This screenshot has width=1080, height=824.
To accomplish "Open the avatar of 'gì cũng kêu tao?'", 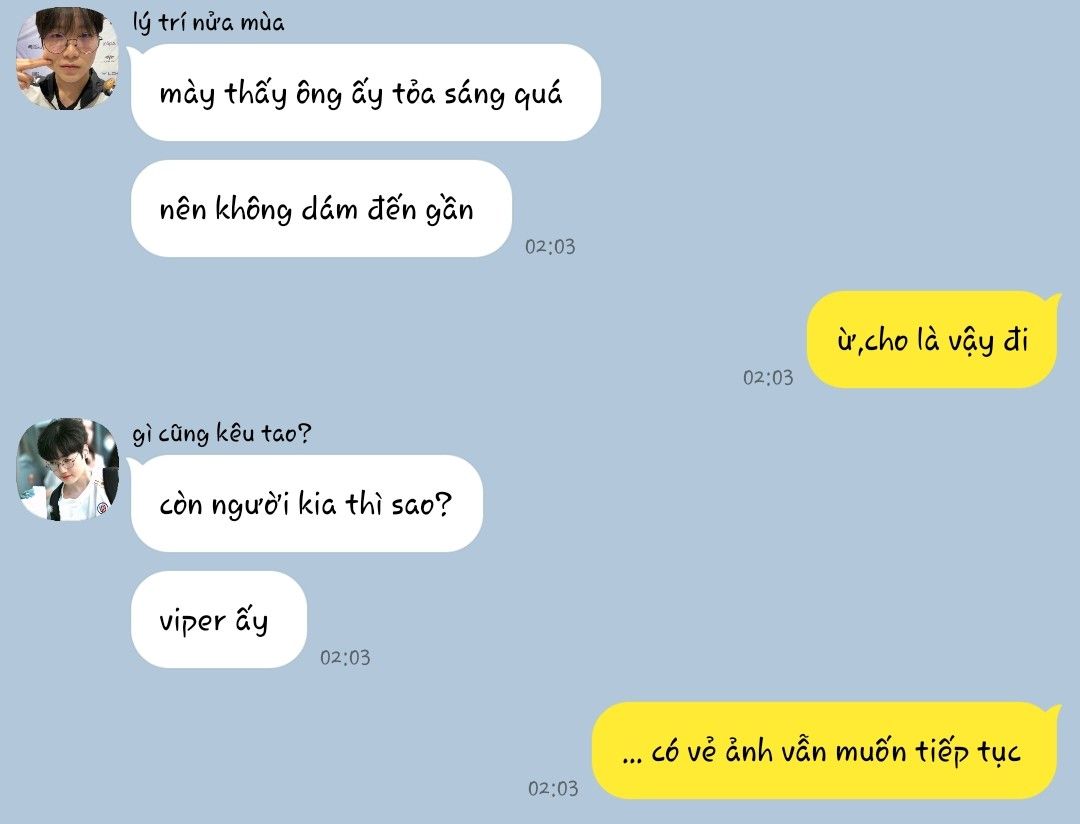I will tap(67, 469).
